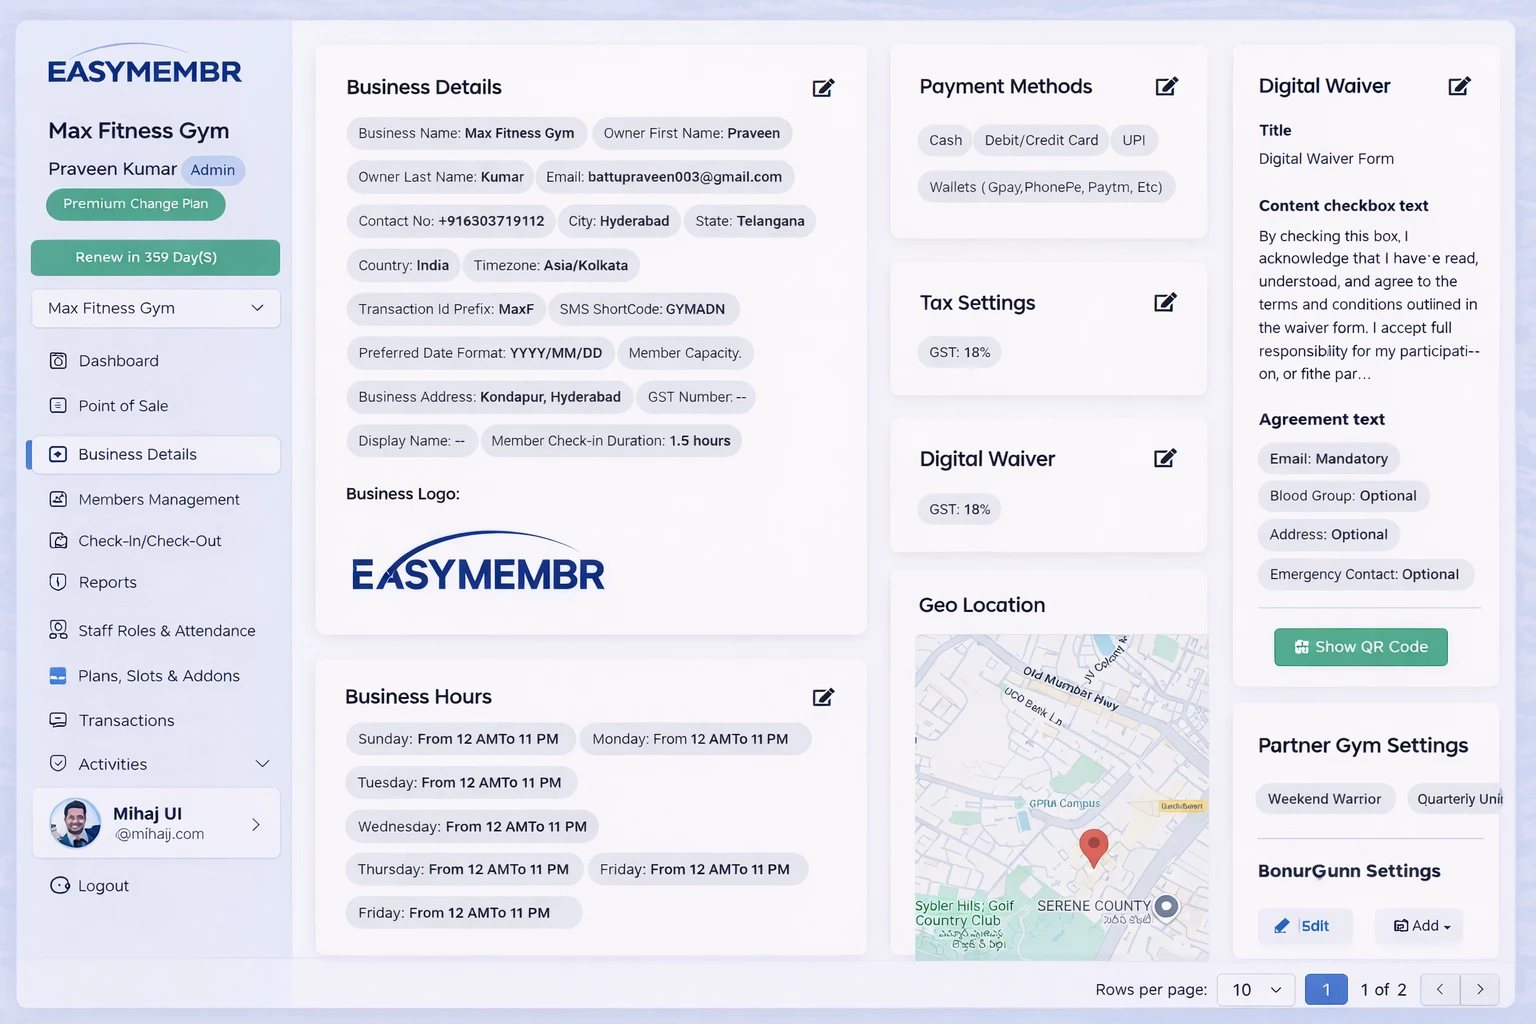Screen dimensions: 1536x1024
Task: Open the Mihaj UI profile panel
Action: (x=157, y=823)
